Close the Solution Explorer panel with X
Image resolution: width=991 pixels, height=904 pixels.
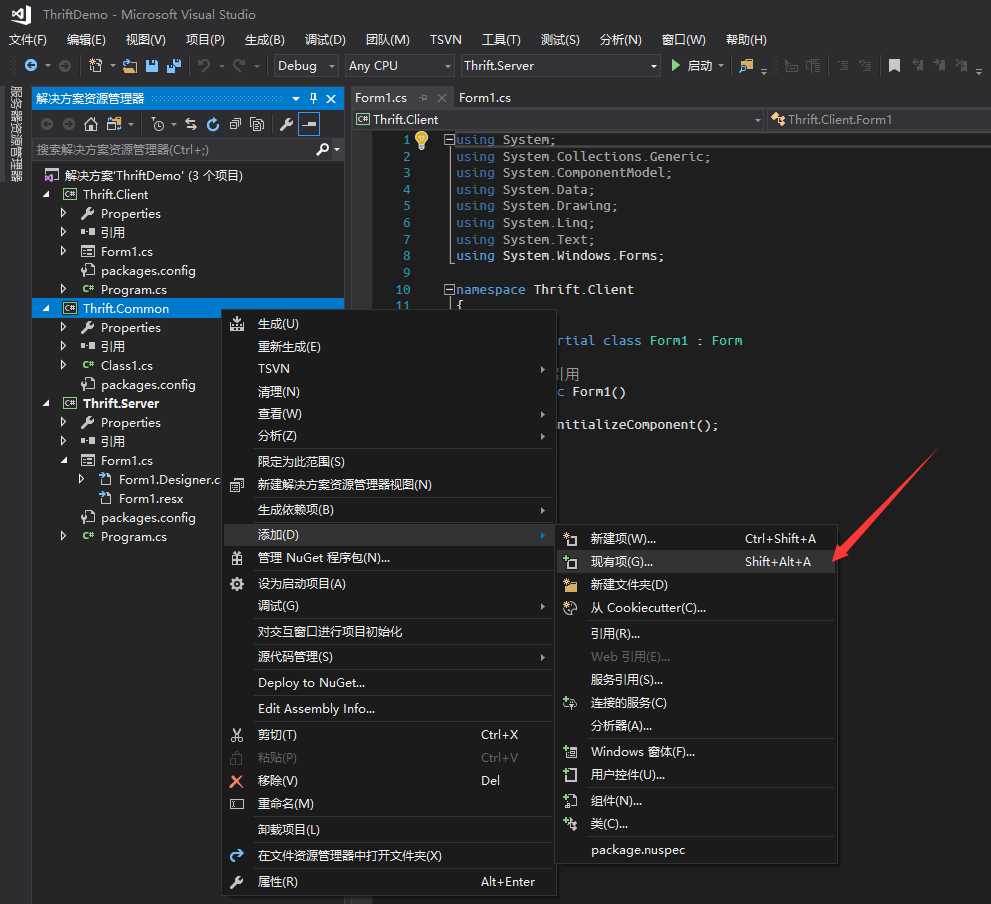pos(331,98)
